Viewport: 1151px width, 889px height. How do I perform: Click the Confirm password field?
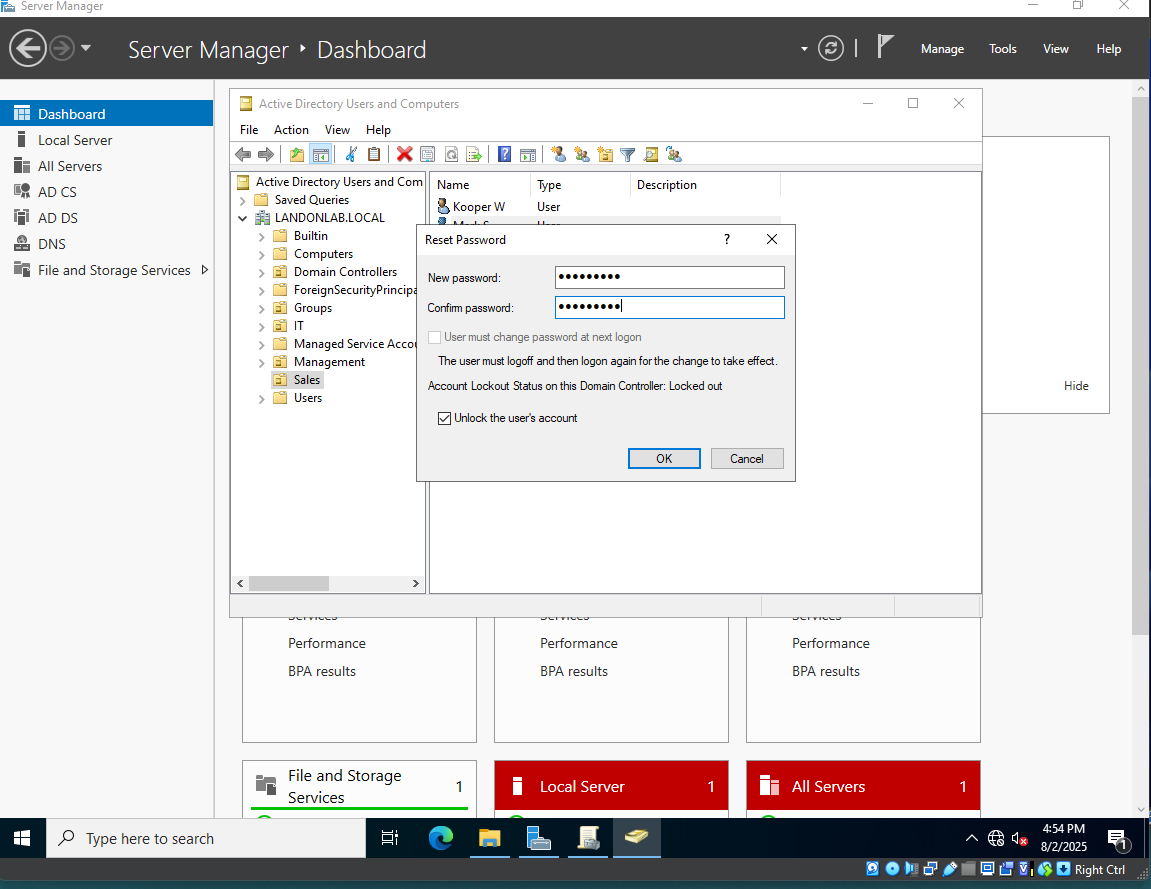click(669, 307)
